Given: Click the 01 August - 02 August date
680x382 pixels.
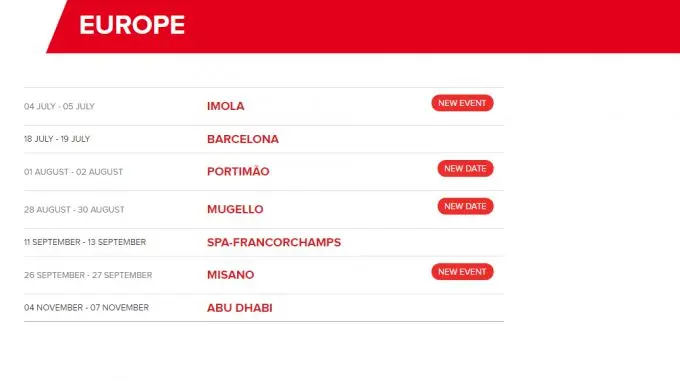Looking at the screenshot, I should coord(73,172).
